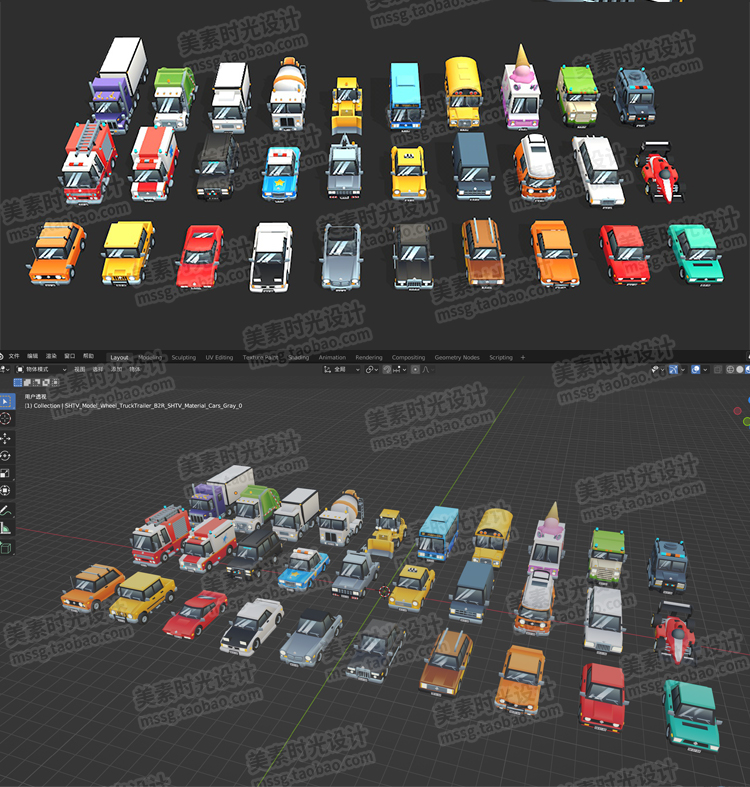Screen dimensions: 750x787
Task: Open the pivot point dropdown
Action: pos(371,369)
